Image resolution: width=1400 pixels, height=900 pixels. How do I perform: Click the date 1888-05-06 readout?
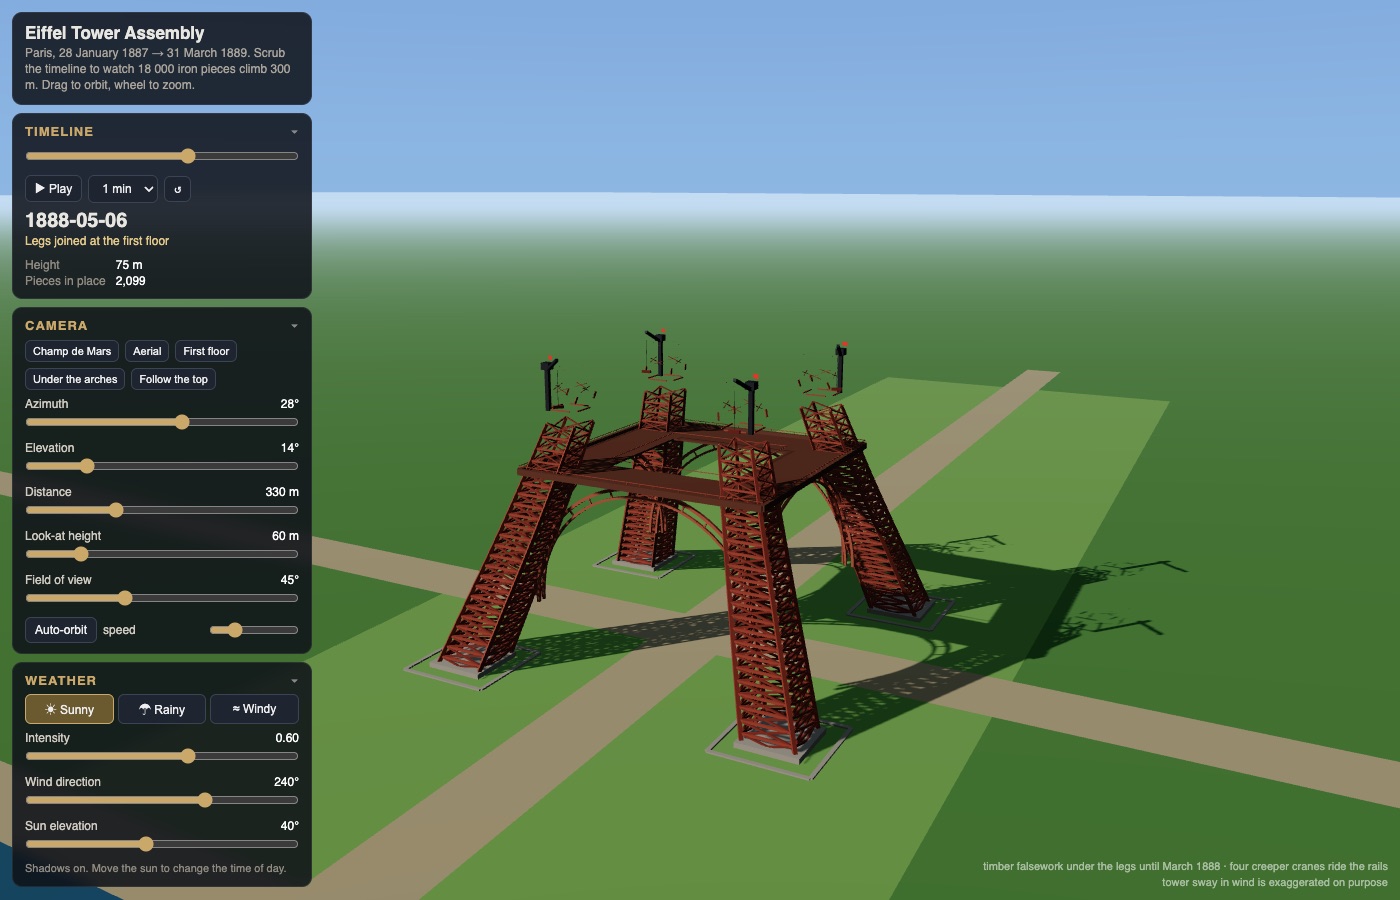point(76,220)
